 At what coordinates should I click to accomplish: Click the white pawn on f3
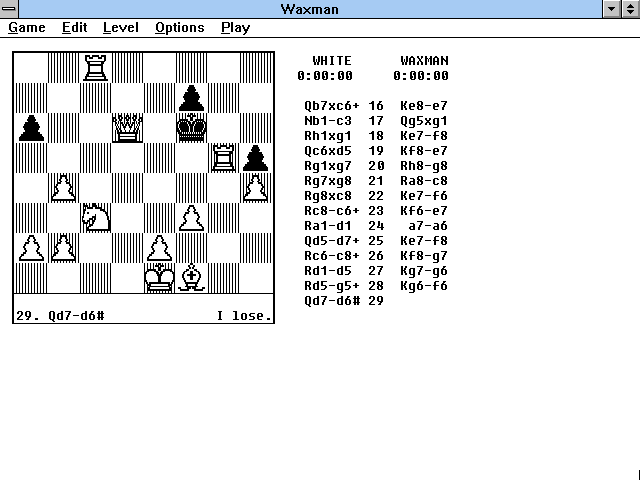(x=191, y=218)
